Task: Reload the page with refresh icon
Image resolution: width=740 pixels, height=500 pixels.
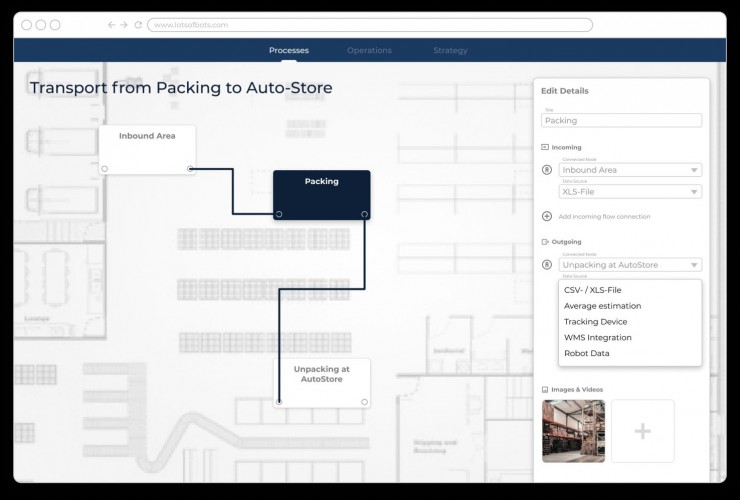Action: click(137, 25)
